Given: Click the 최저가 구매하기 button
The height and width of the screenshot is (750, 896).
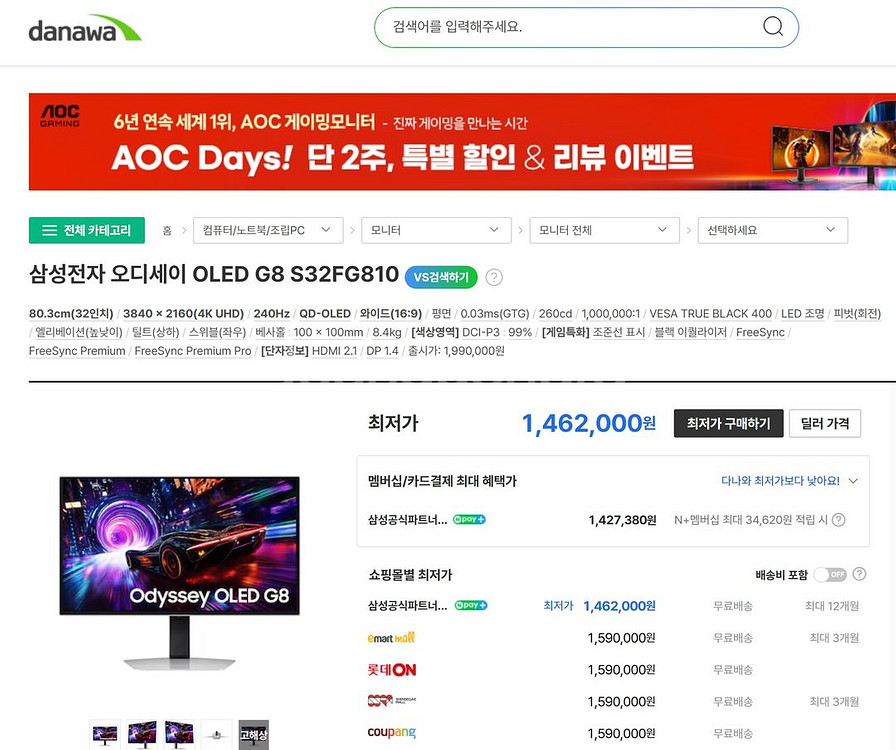Looking at the screenshot, I should [728, 424].
